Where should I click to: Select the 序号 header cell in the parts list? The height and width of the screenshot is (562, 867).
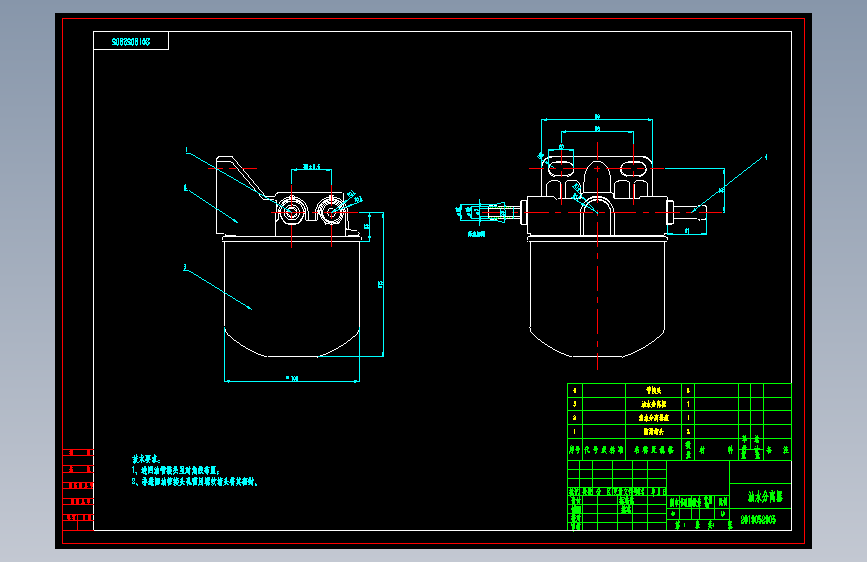575,450
